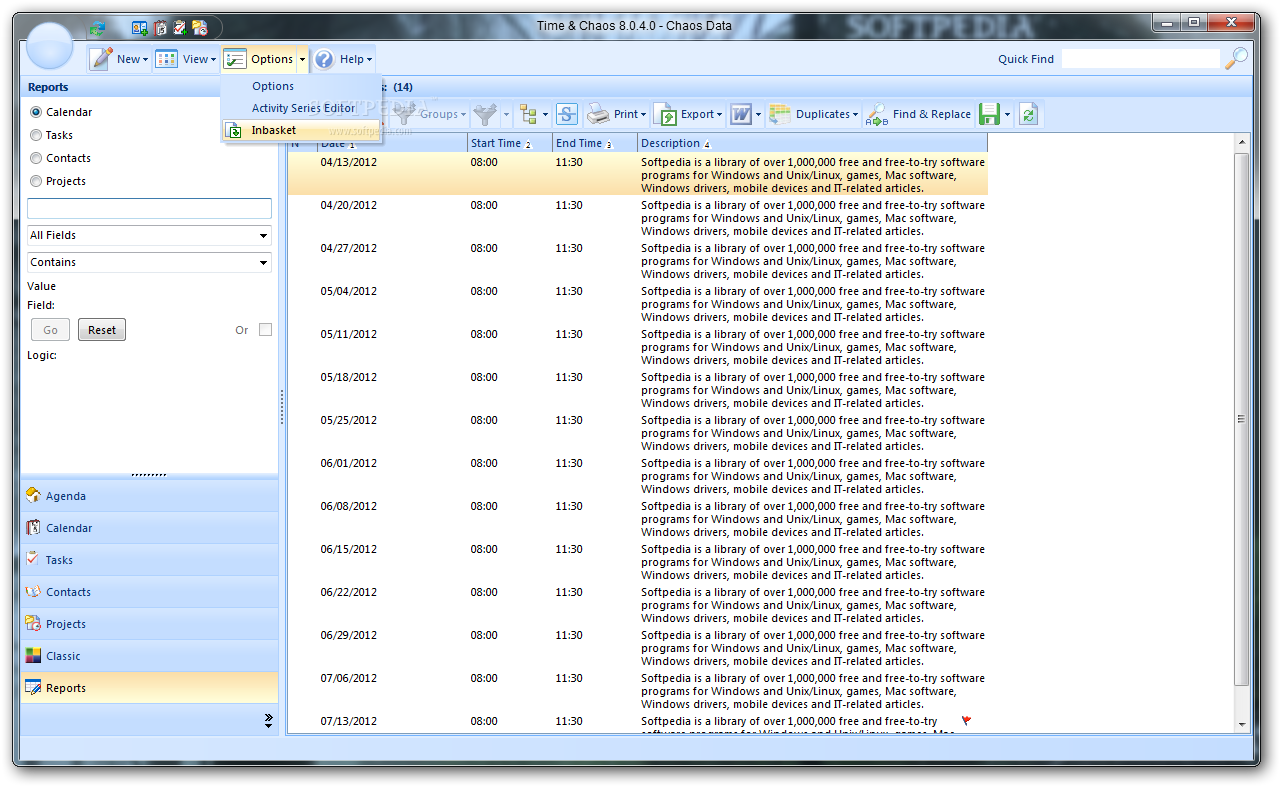Click the filter funnel icon in toolbar
The height and width of the screenshot is (787, 1281).
click(x=485, y=114)
